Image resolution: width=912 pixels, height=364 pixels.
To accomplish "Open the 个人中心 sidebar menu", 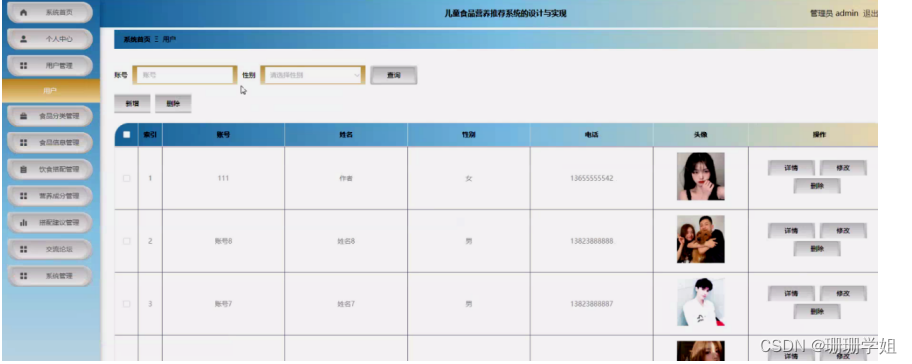I will pyautogui.click(x=50, y=39).
